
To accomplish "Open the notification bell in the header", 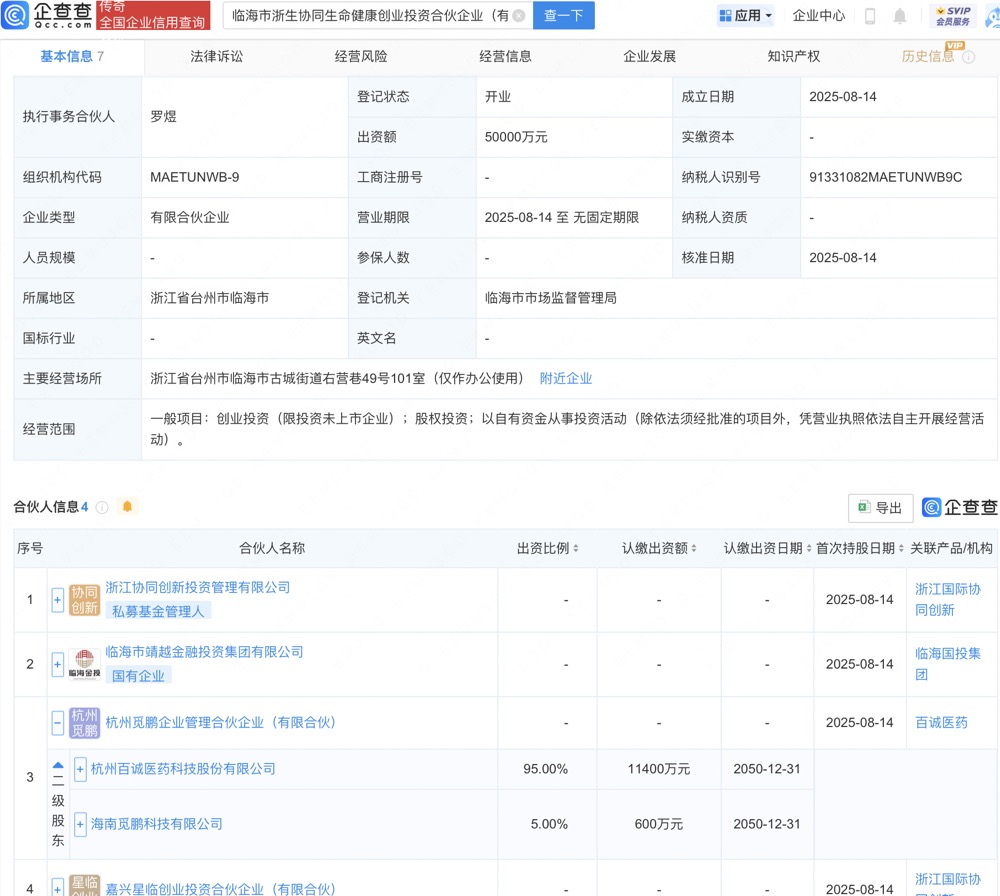I will point(900,16).
